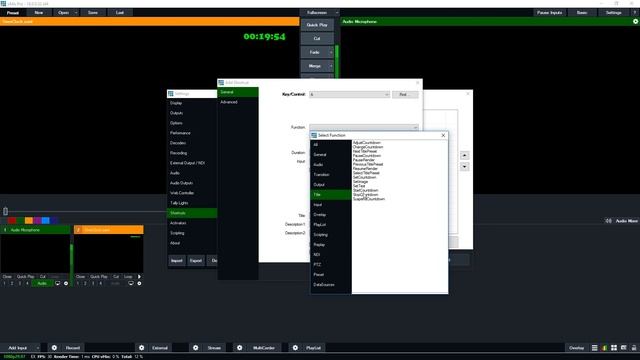Open PlayList settings gear icon
The height and width of the screenshot is (360, 640).
[x=295, y=348]
